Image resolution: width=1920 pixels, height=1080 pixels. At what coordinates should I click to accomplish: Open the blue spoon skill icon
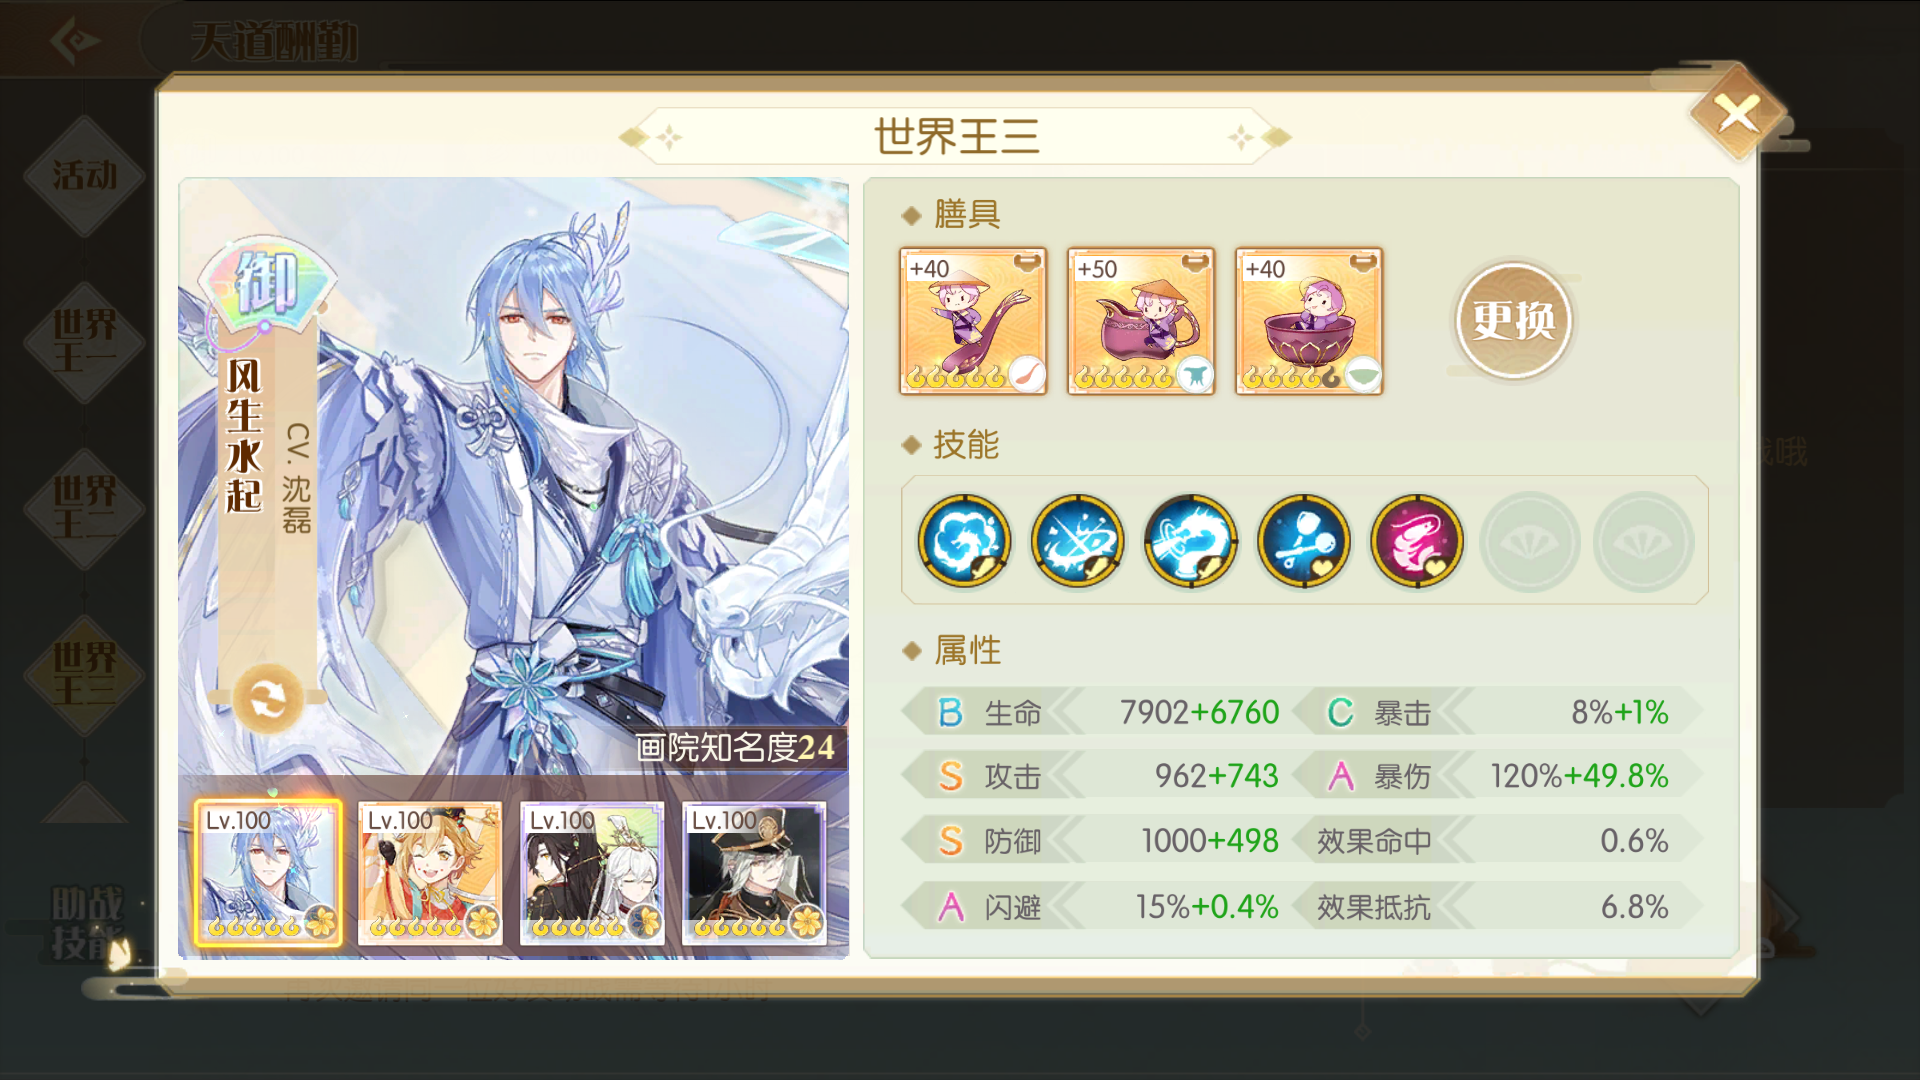click(x=1303, y=541)
